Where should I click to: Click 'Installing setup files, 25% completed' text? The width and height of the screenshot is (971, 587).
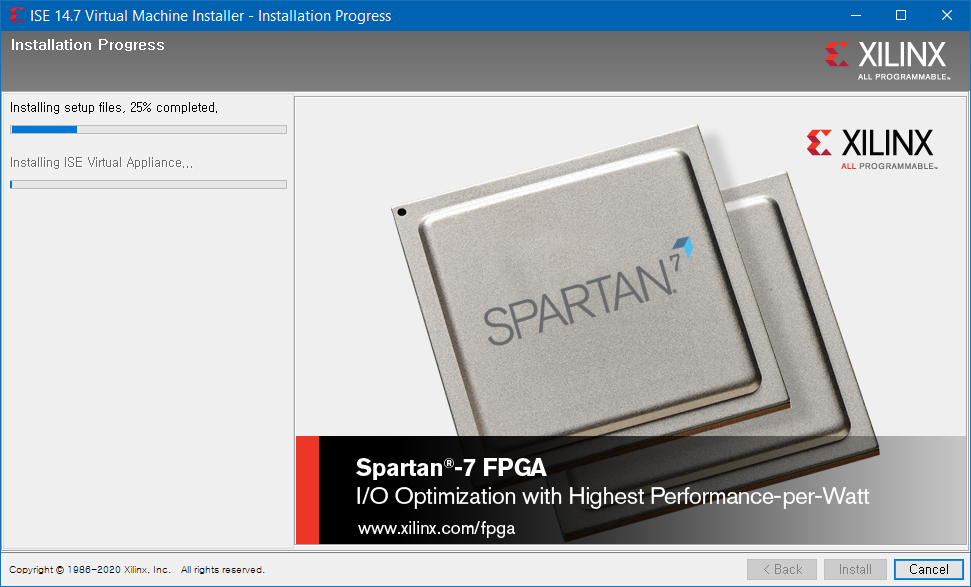(x=114, y=108)
